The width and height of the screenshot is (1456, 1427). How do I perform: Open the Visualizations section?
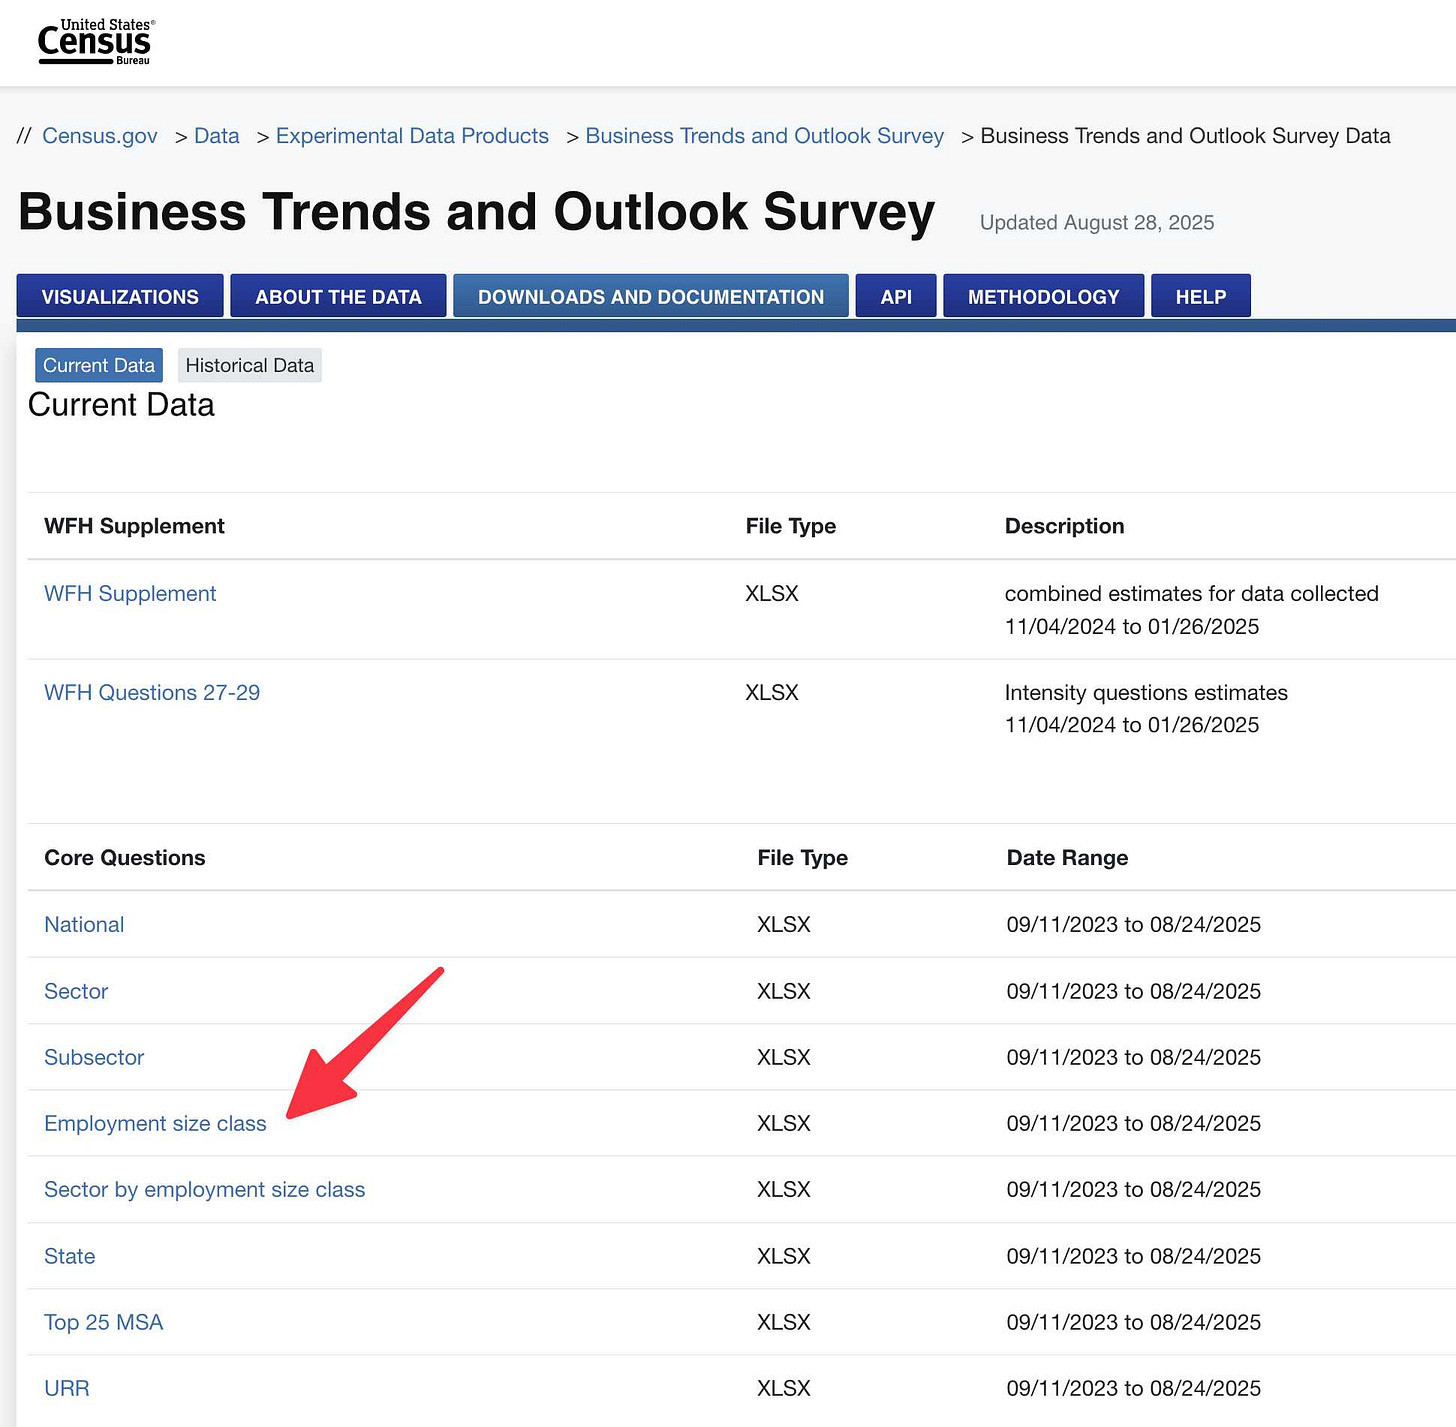119,296
